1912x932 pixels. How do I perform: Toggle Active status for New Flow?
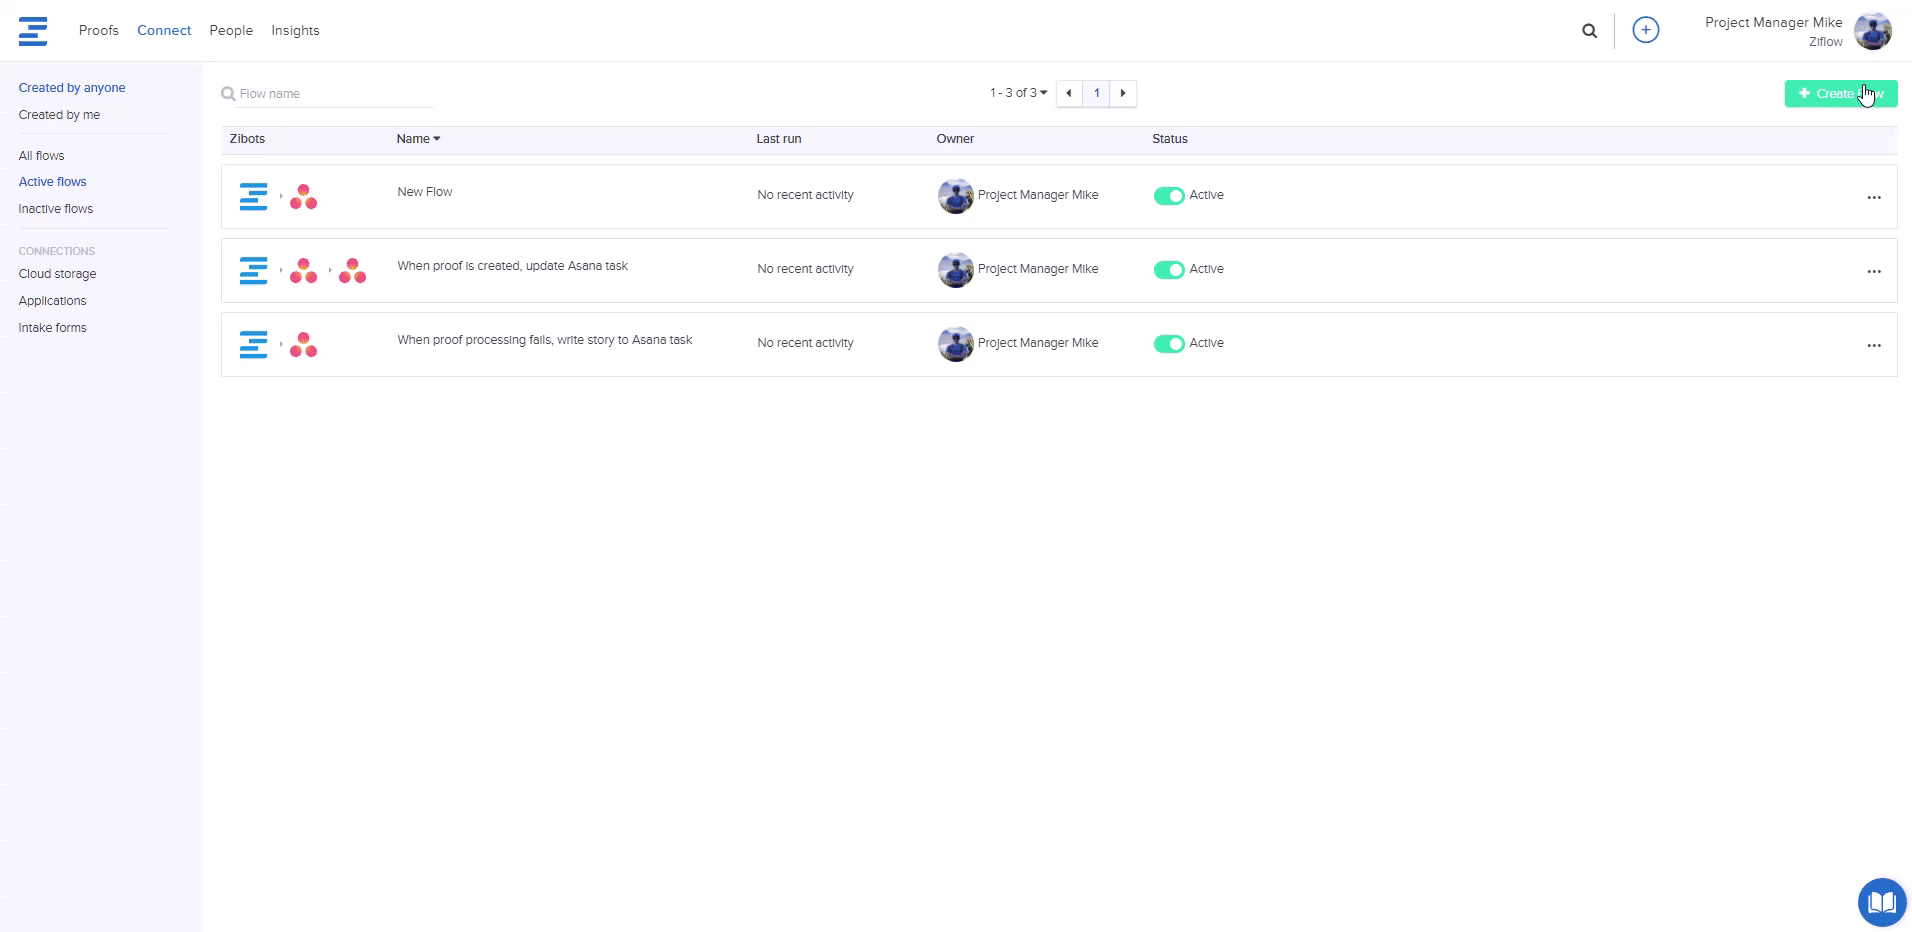(1168, 196)
